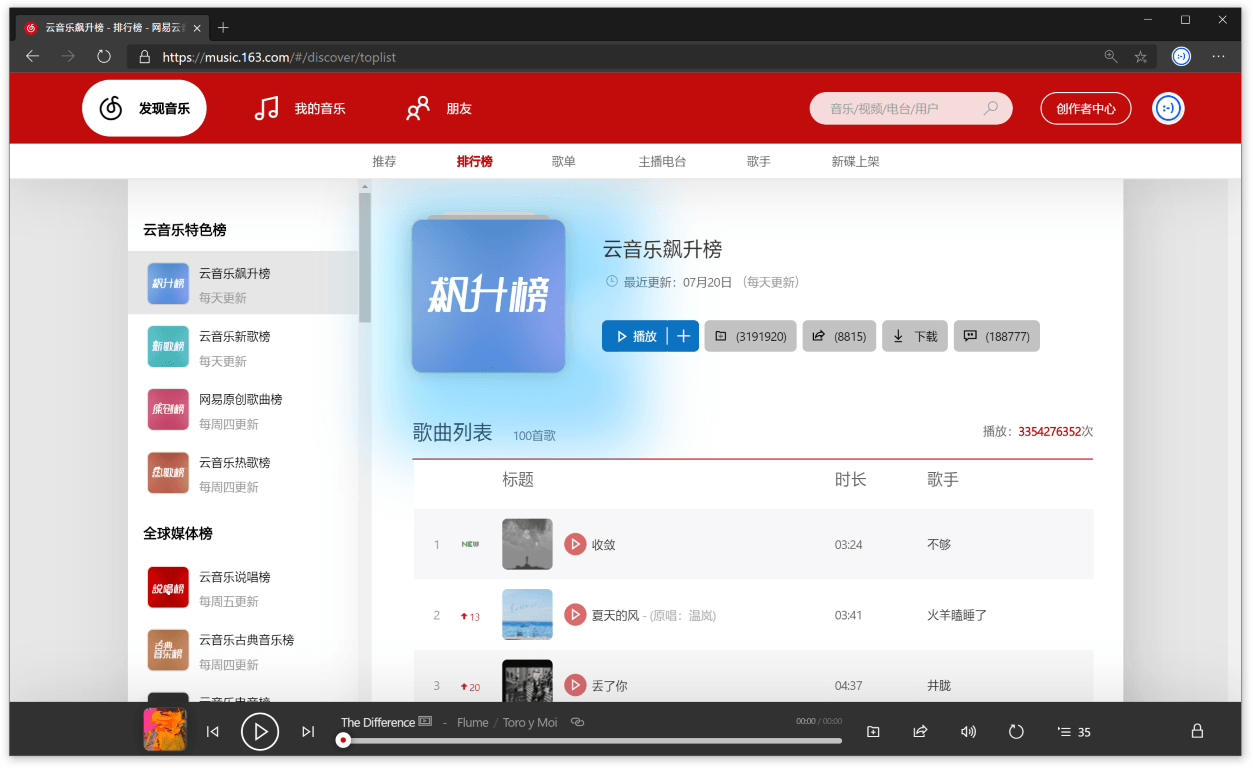Switch to the 新碟上架 sub tab
Image resolution: width=1253 pixels, height=768 pixels.
(x=856, y=162)
